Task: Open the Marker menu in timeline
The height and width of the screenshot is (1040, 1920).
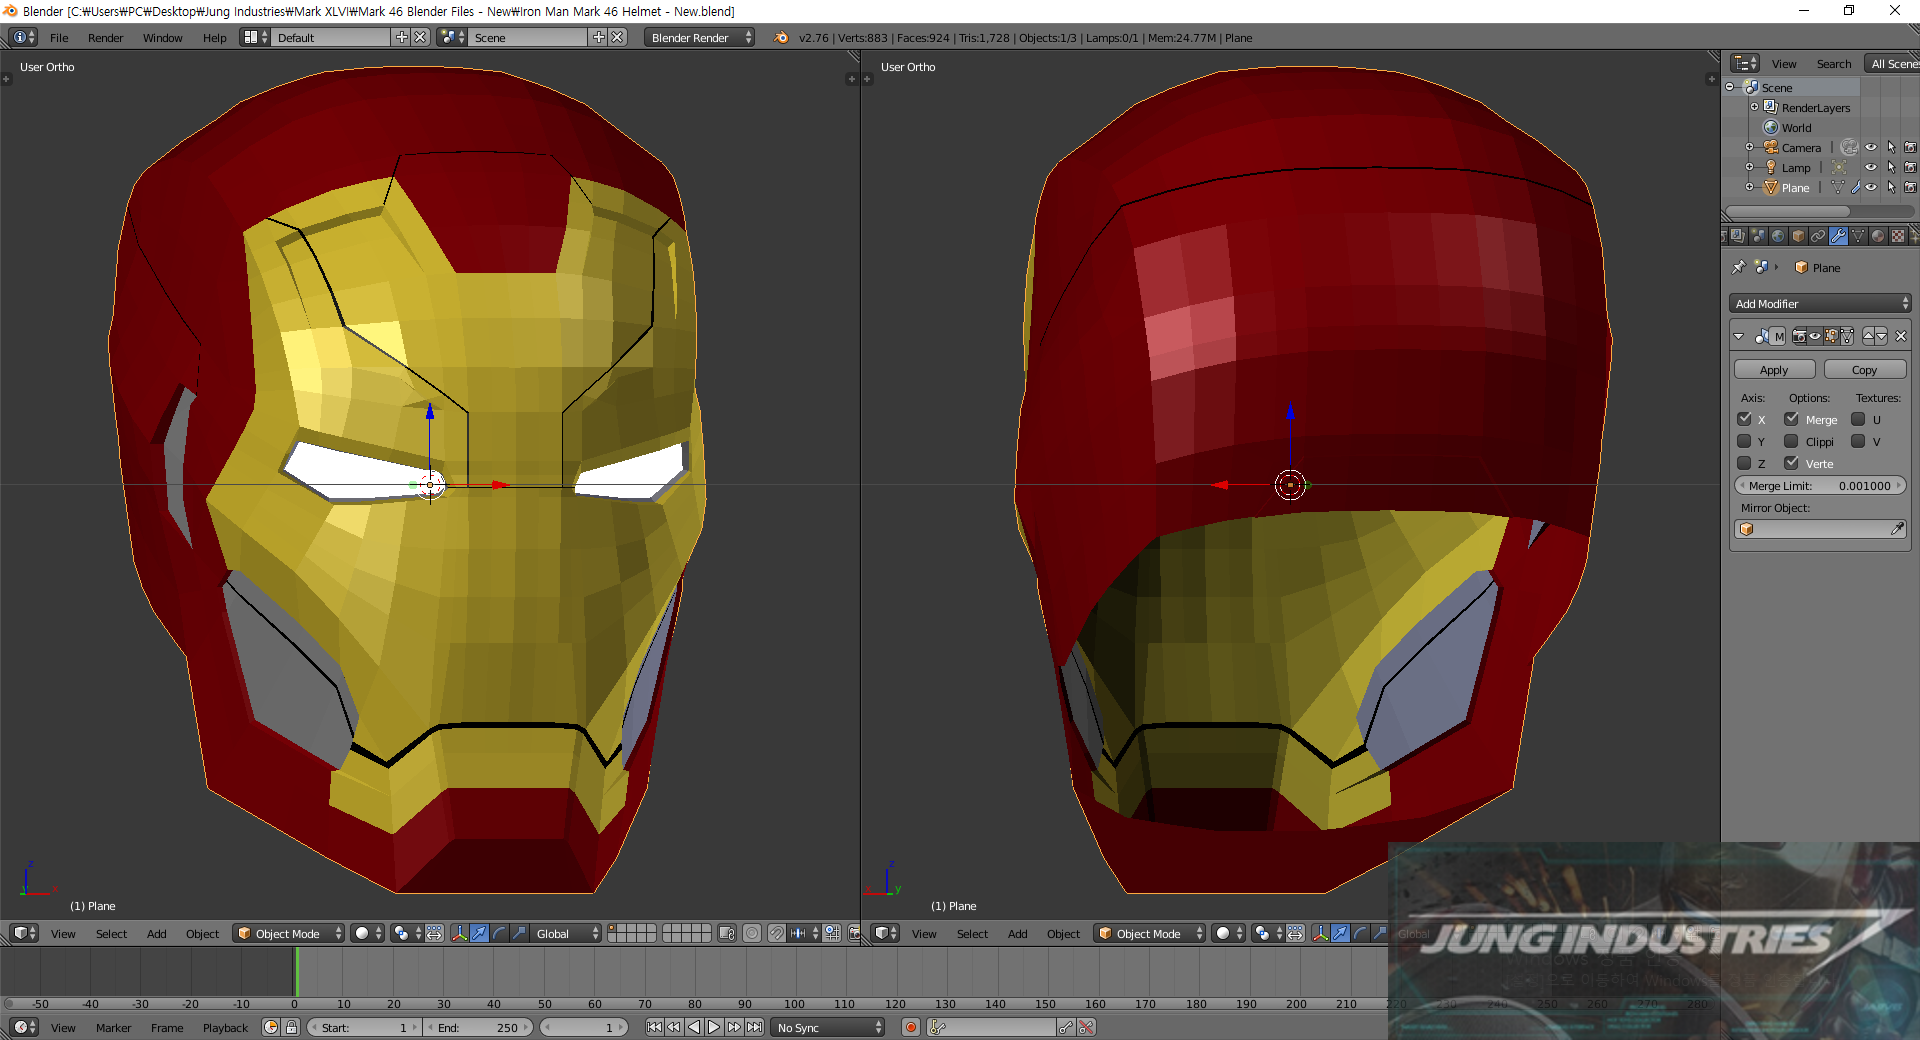Action: tap(113, 1027)
